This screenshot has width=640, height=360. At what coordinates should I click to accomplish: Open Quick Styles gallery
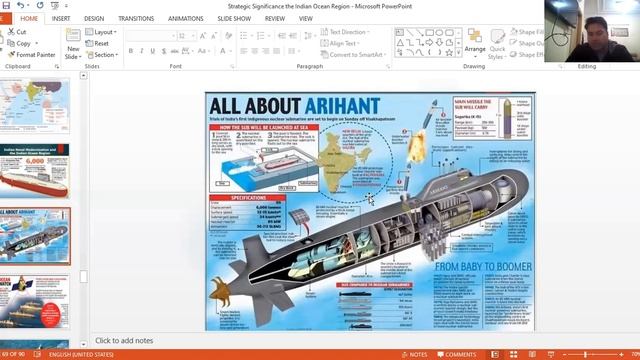pyautogui.click(x=497, y=44)
